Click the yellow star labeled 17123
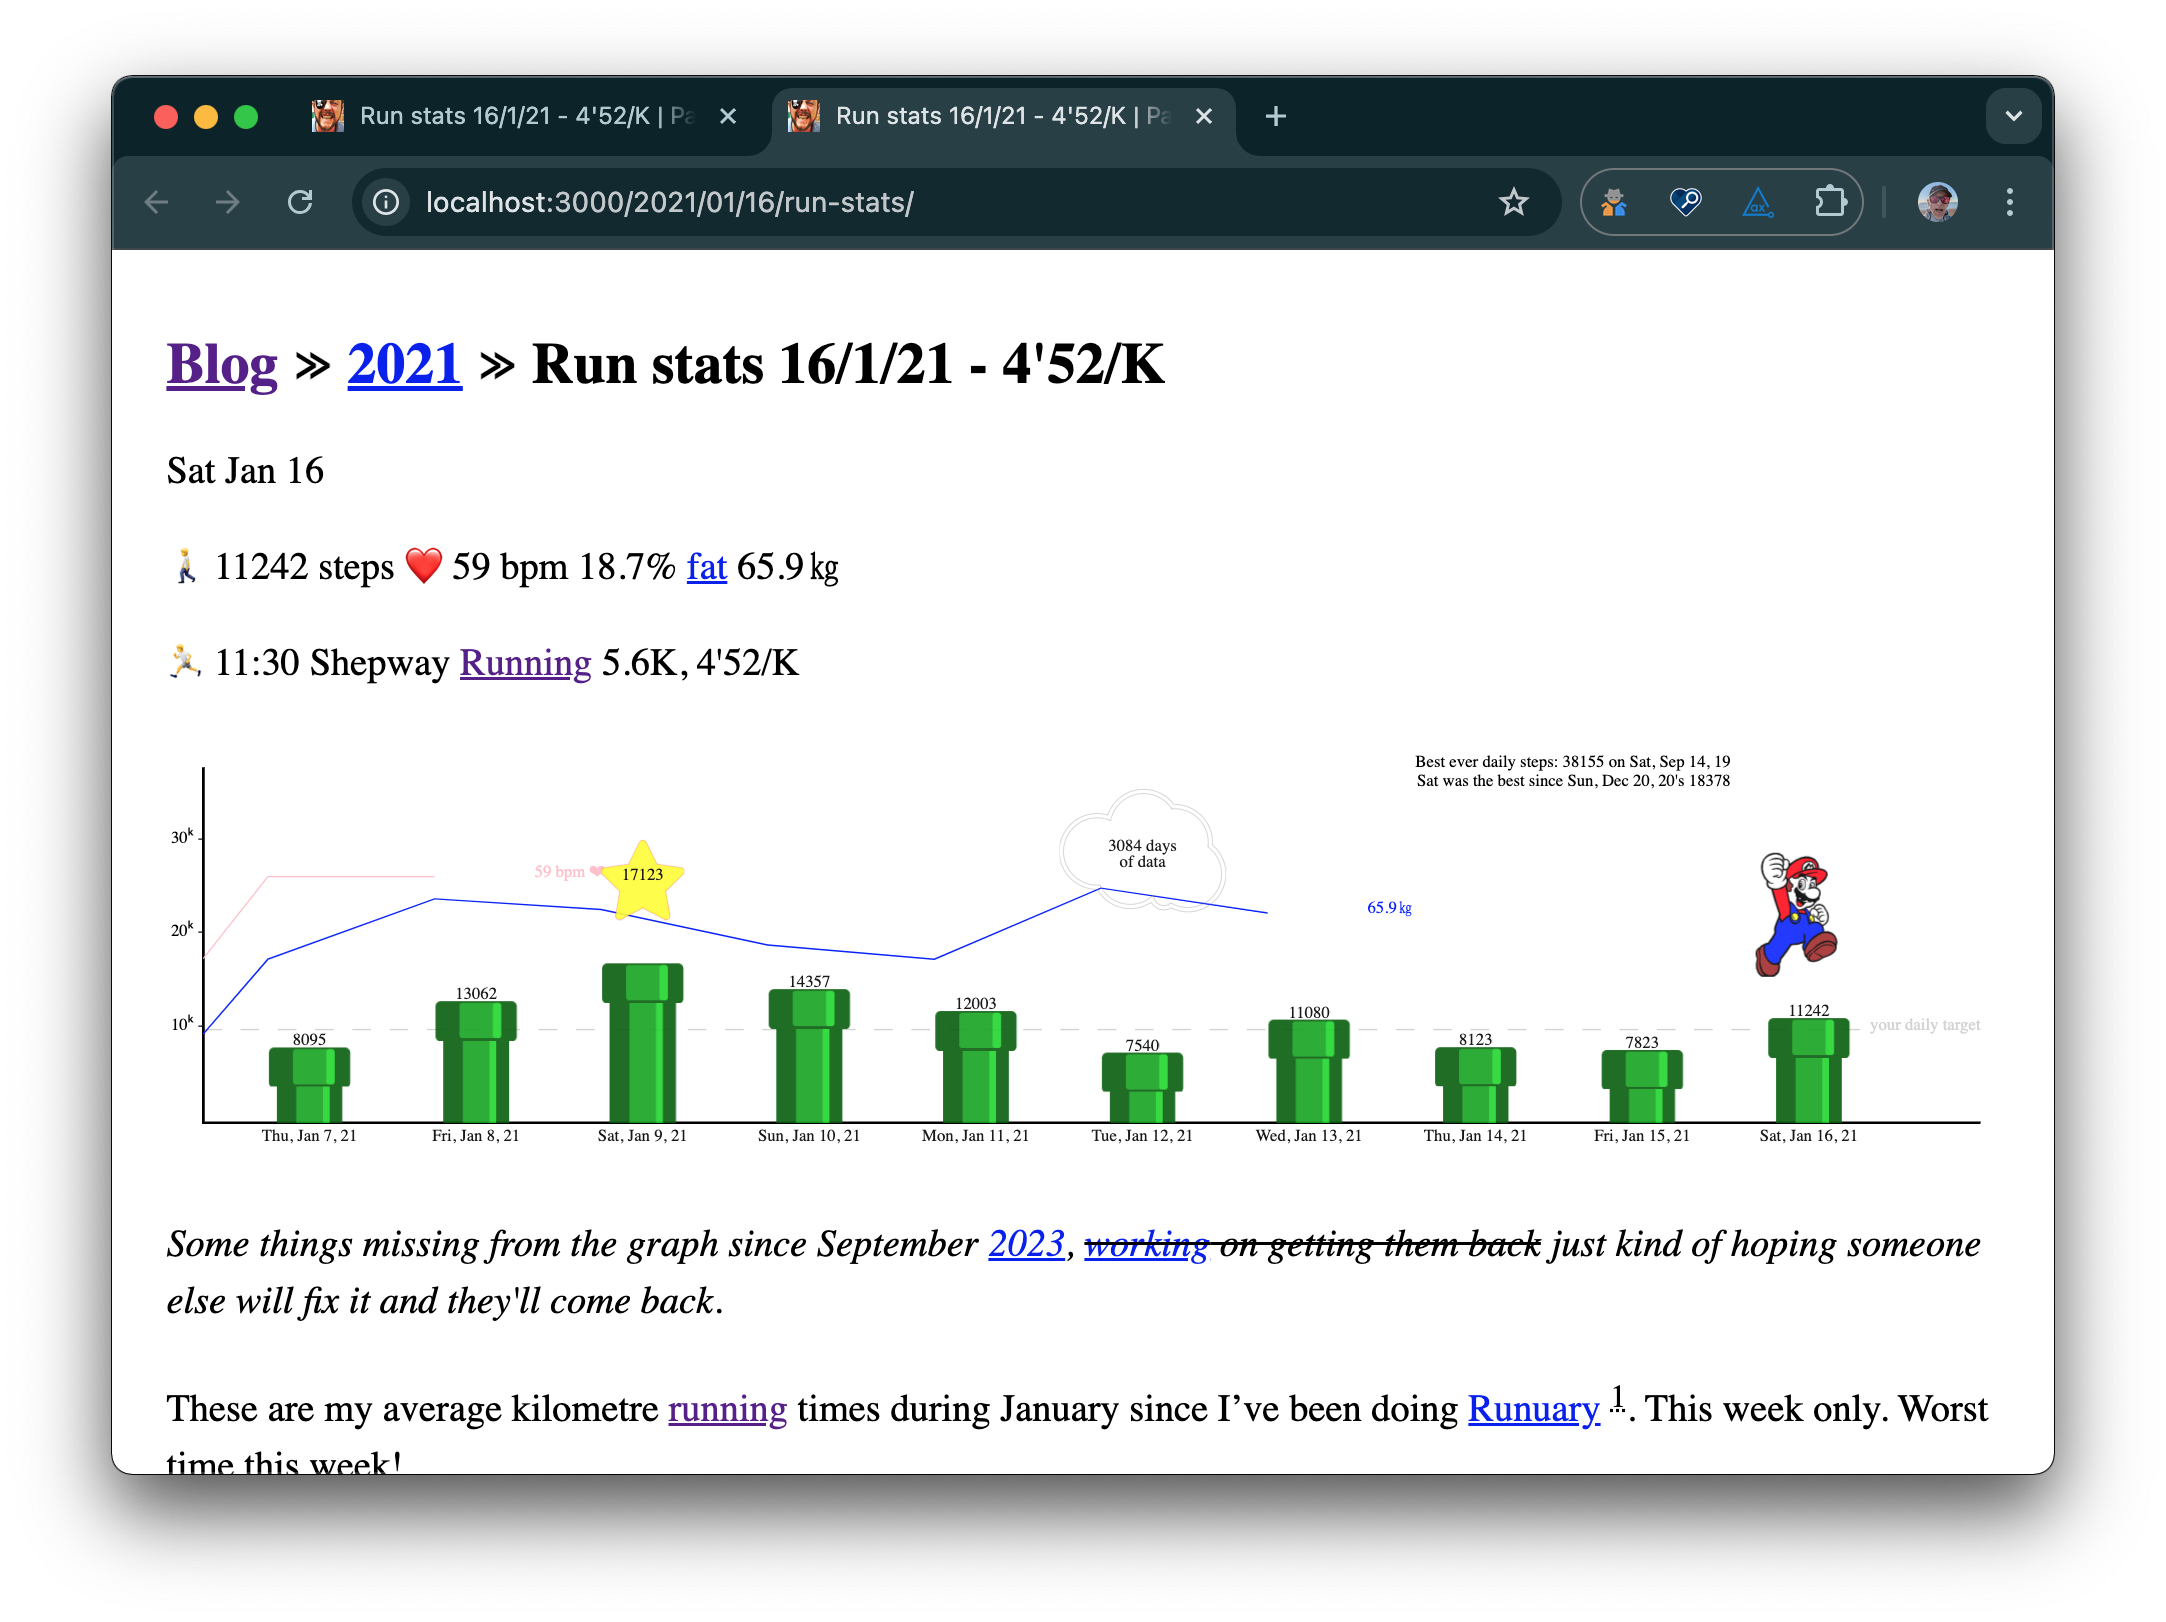This screenshot has height=1622, width=2166. pos(643,878)
